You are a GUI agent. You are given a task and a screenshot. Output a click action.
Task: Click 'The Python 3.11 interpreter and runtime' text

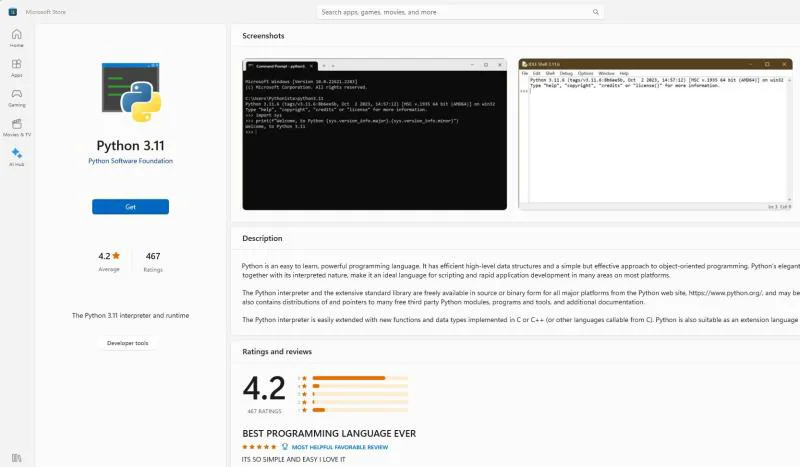pyautogui.click(x=131, y=315)
